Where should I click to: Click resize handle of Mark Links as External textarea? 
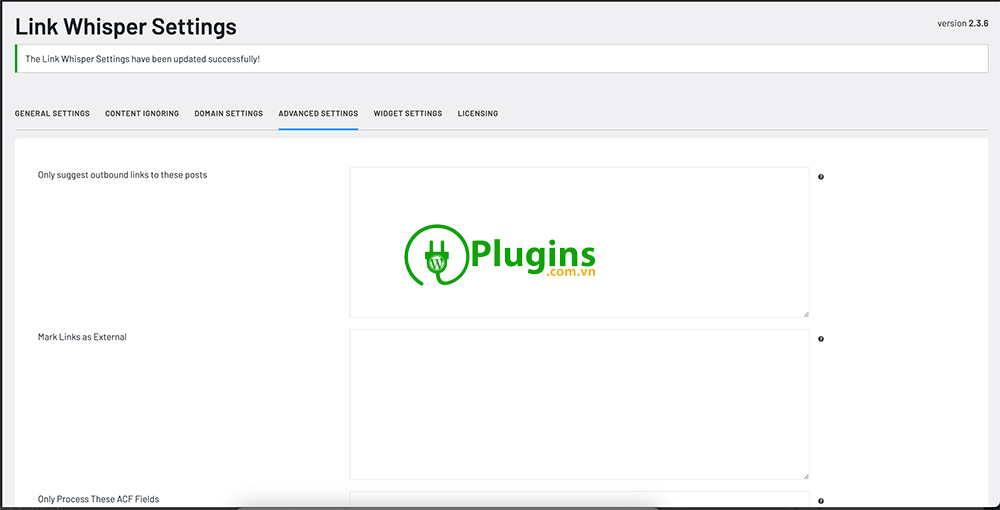(x=805, y=475)
